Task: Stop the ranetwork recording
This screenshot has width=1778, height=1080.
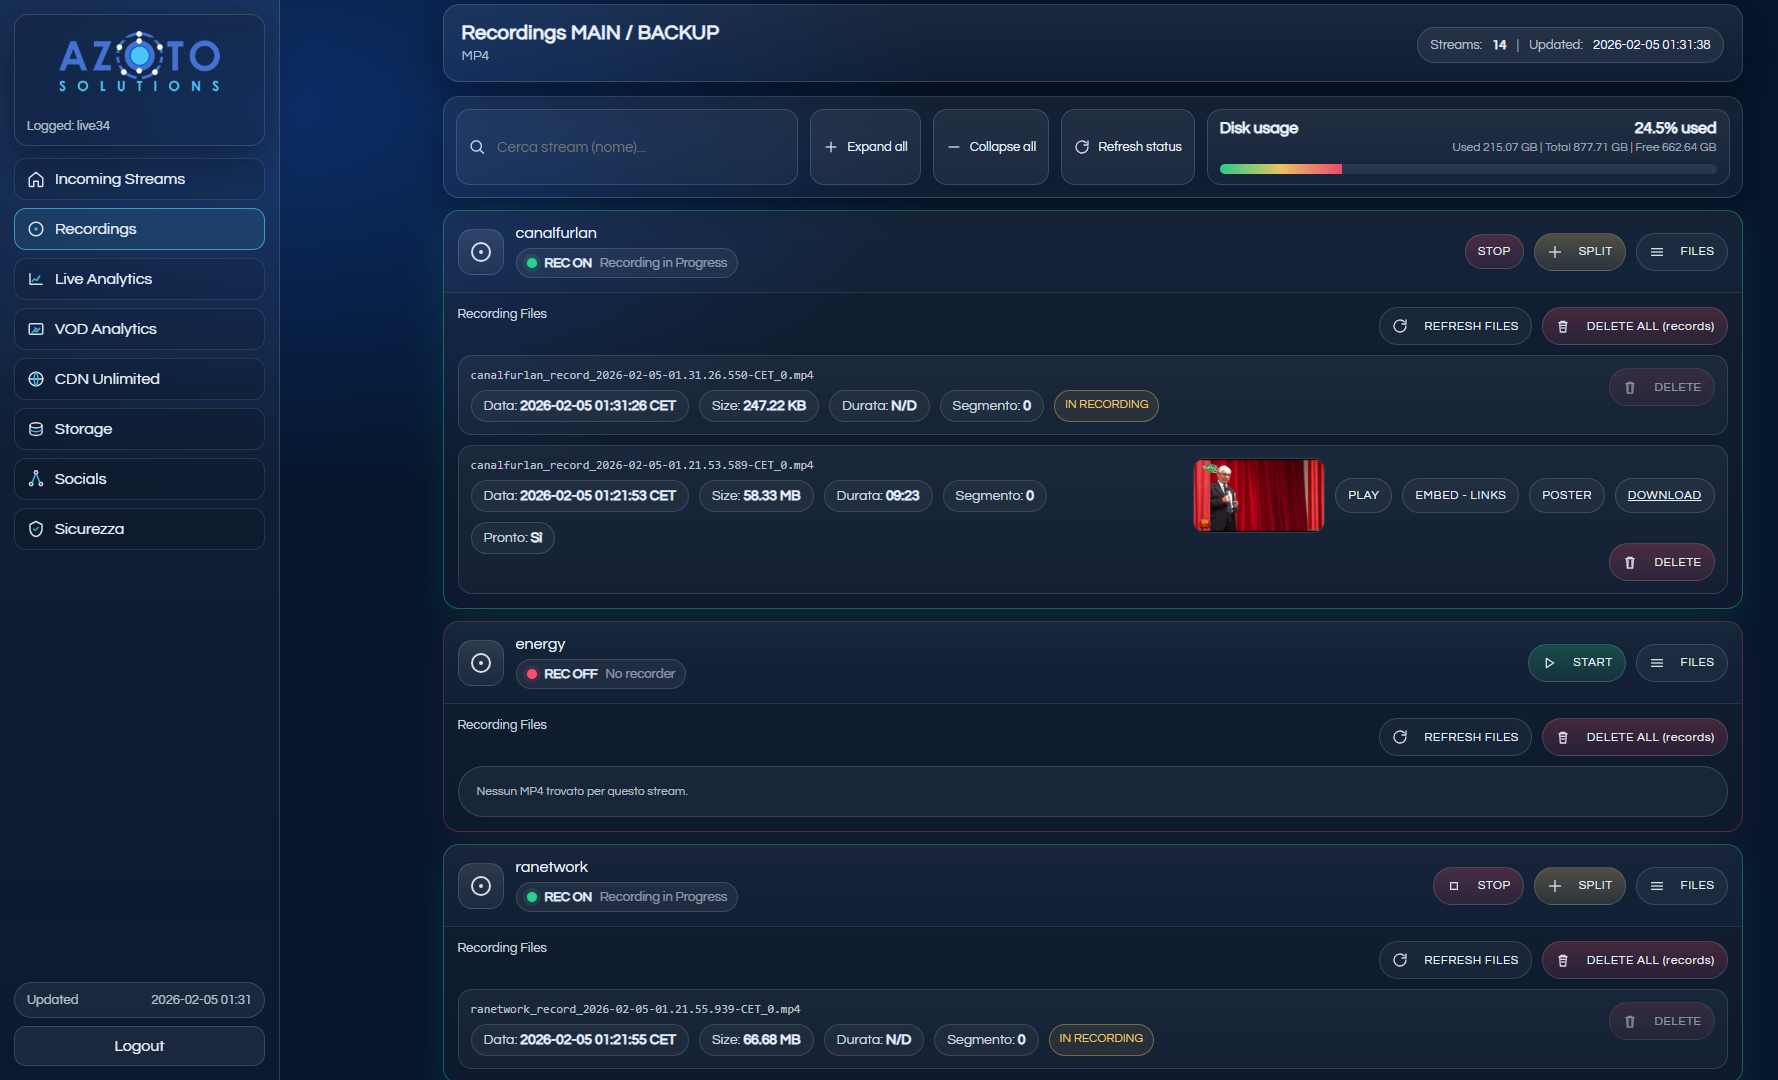Action: pos(1478,885)
